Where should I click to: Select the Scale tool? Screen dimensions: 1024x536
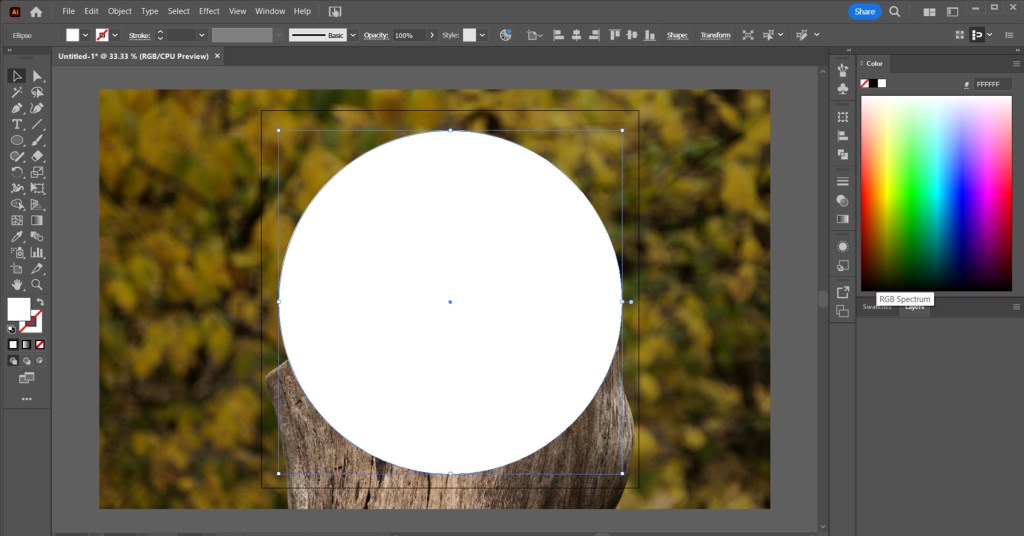(x=37, y=172)
